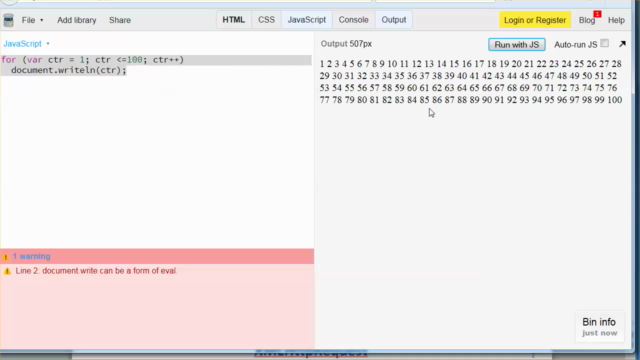Click the Run with JS button
This screenshot has height=360, width=640.
(x=516, y=44)
